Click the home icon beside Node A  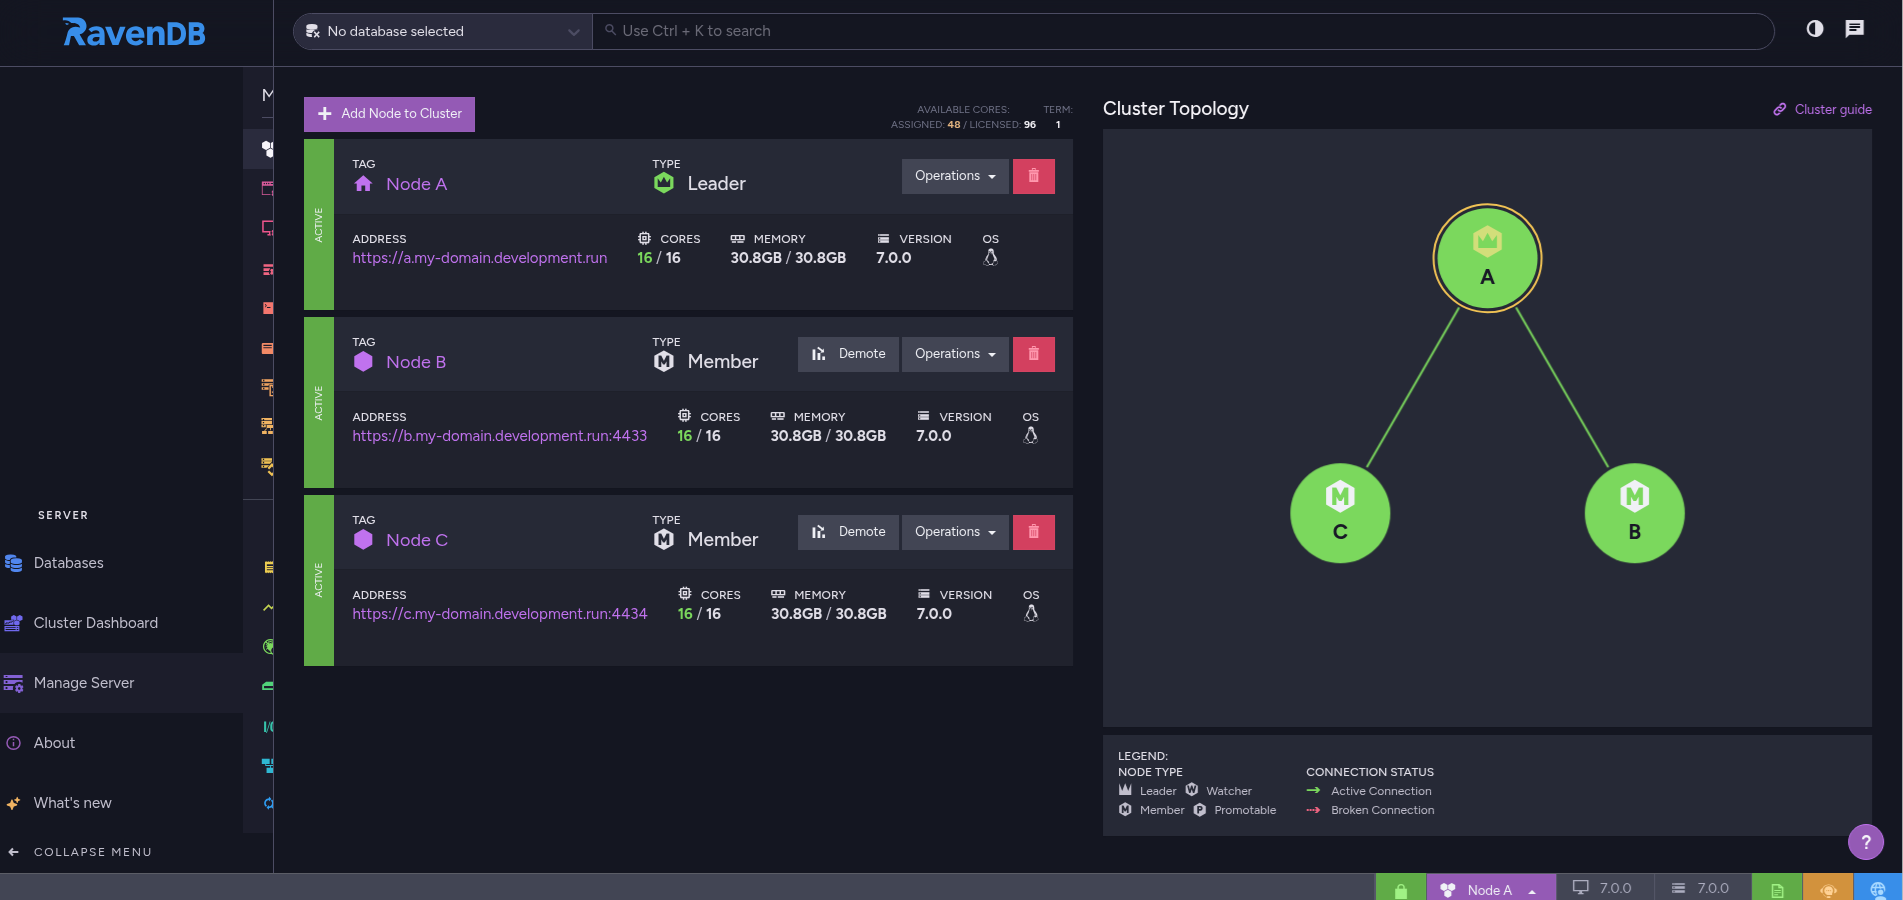click(x=363, y=184)
